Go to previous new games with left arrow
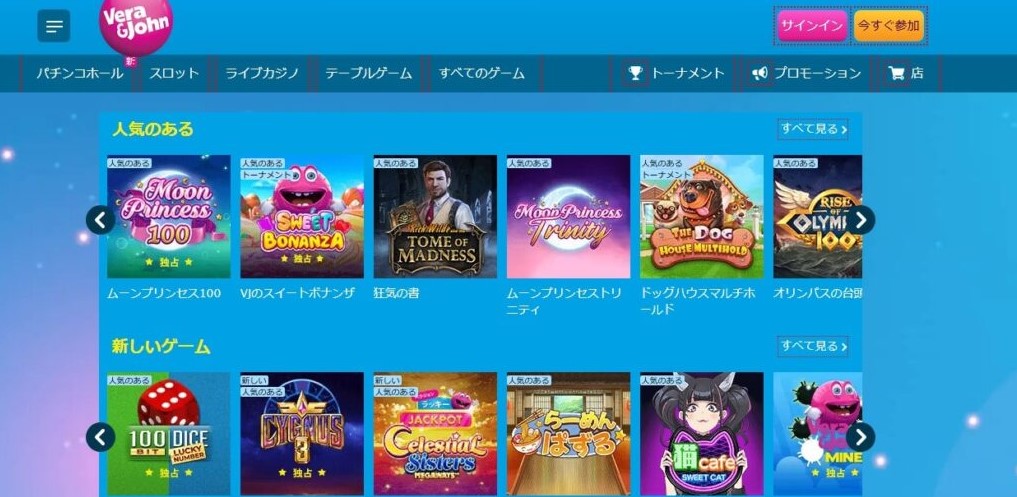 pyautogui.click(x=101, y=437)
